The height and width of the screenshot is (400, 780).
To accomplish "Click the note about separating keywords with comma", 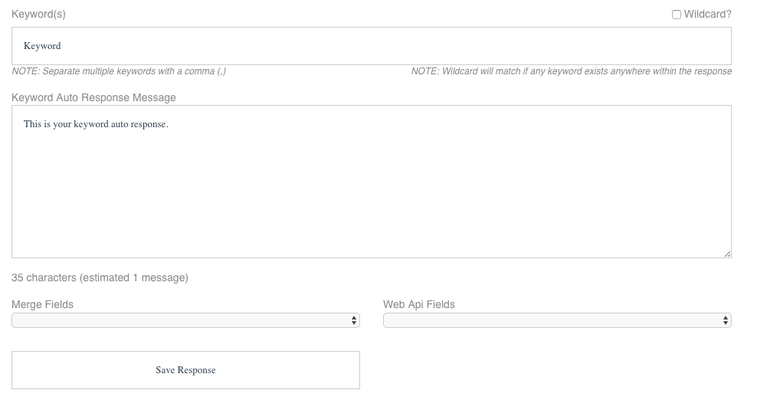I will click(x=119, y=71).
